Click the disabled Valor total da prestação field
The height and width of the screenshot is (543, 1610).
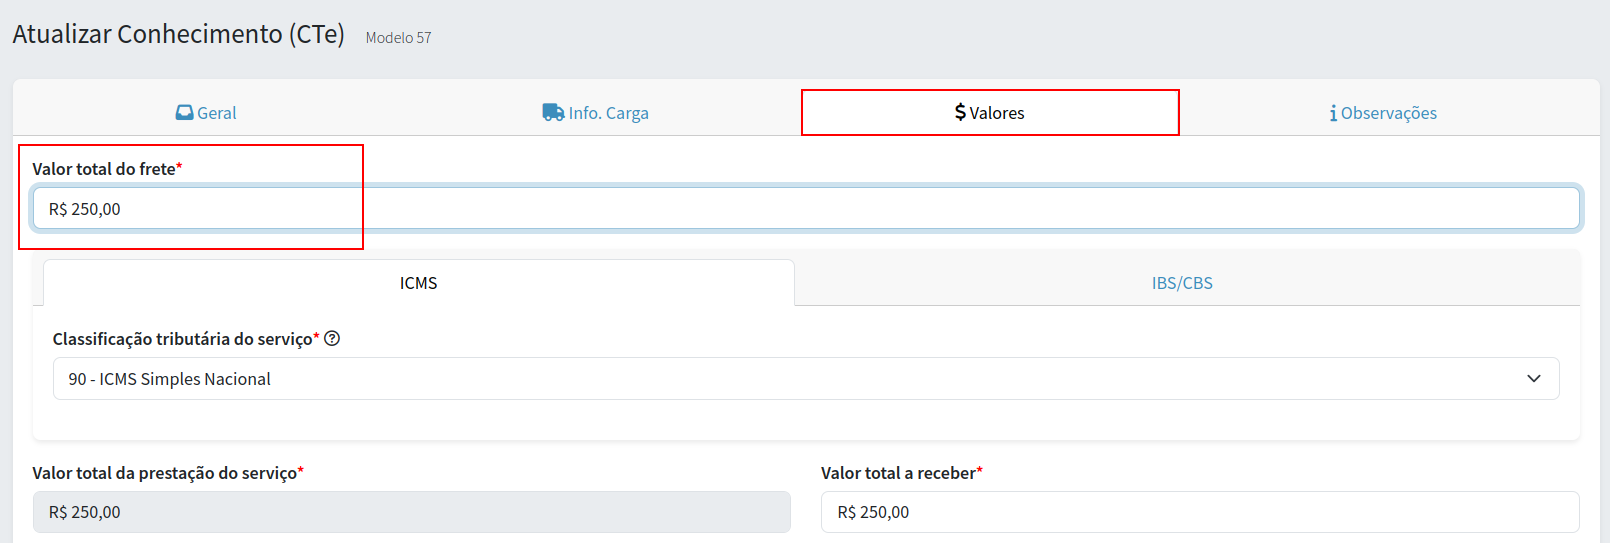click(411, 512)
